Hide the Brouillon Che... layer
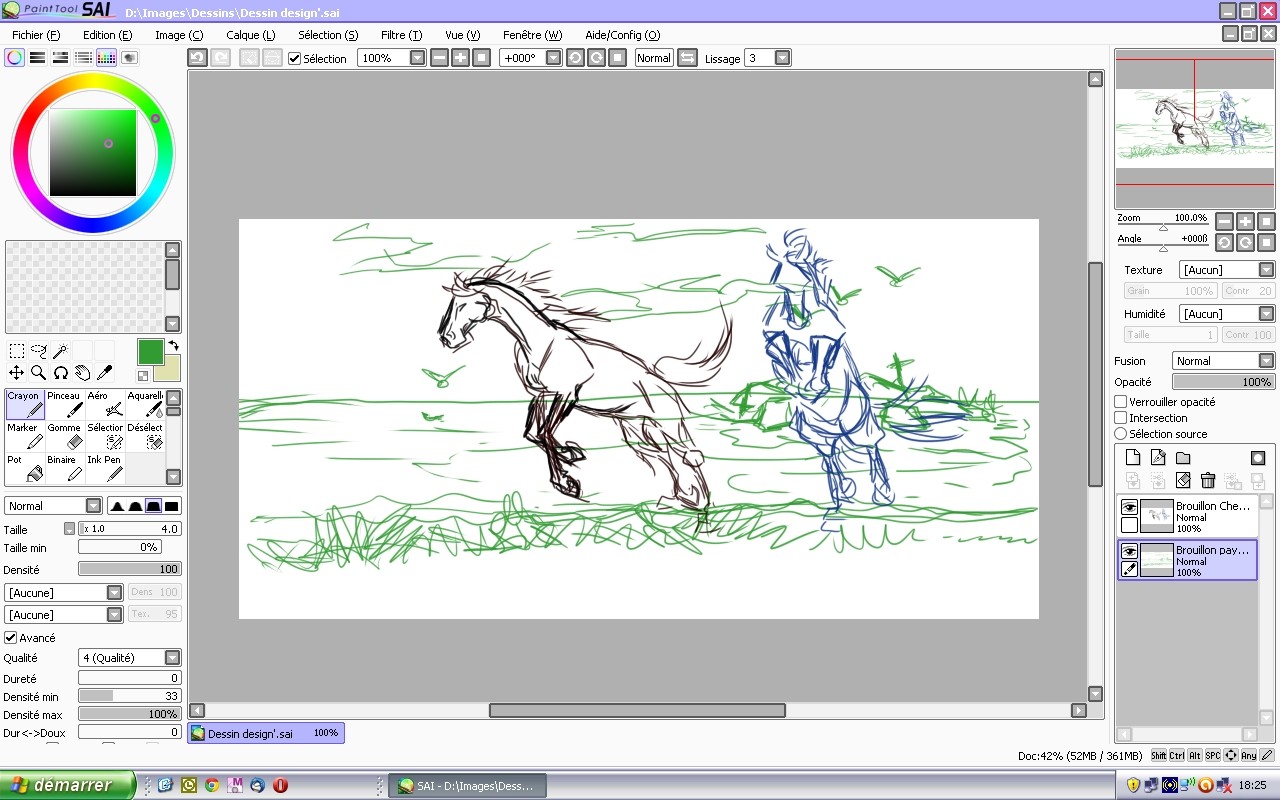 [x=1129, y=507]
